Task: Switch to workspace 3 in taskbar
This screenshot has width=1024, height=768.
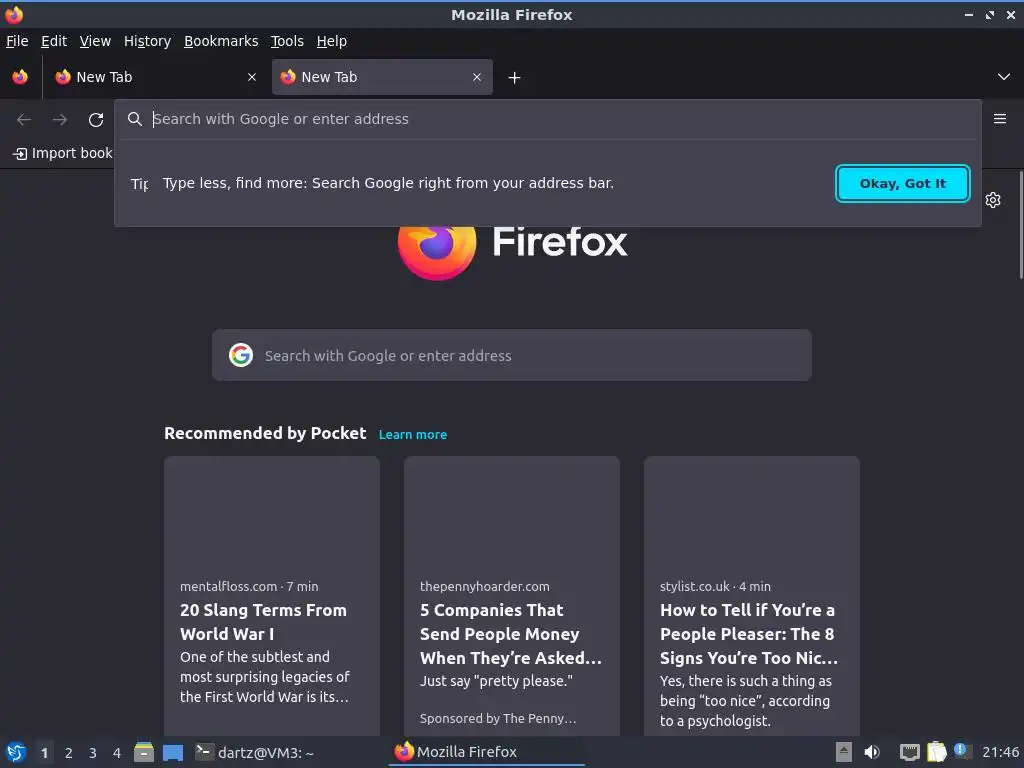Action: click(x=93, y=753)
